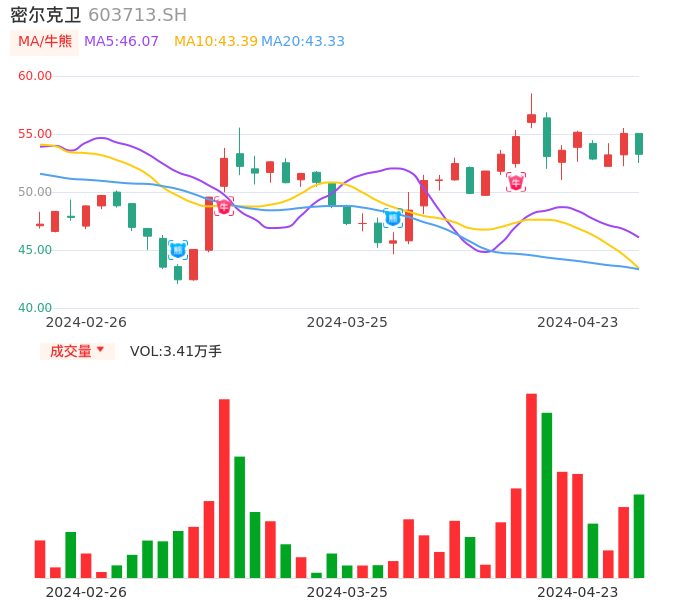686x606 pixels.
Task: Click the pink bear marker near 51.00
Action: coord(516,182)
